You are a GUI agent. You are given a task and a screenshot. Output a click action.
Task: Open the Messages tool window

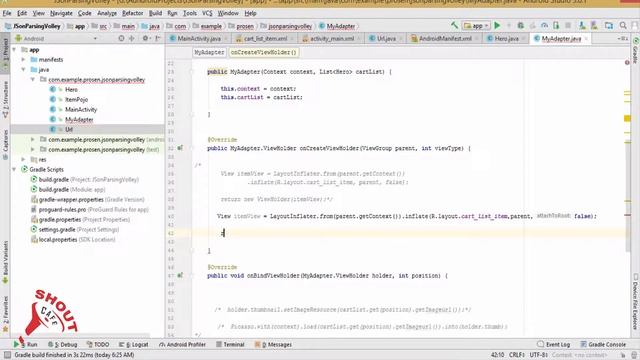(x=273, y=344)
